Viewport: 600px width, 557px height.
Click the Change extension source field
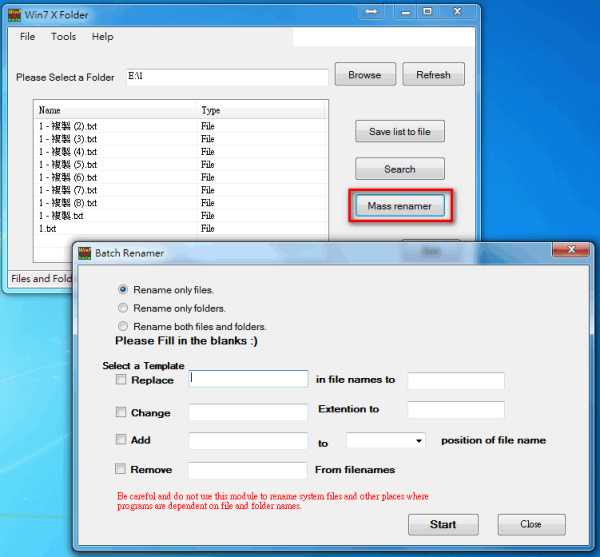(x=248, y=412)
